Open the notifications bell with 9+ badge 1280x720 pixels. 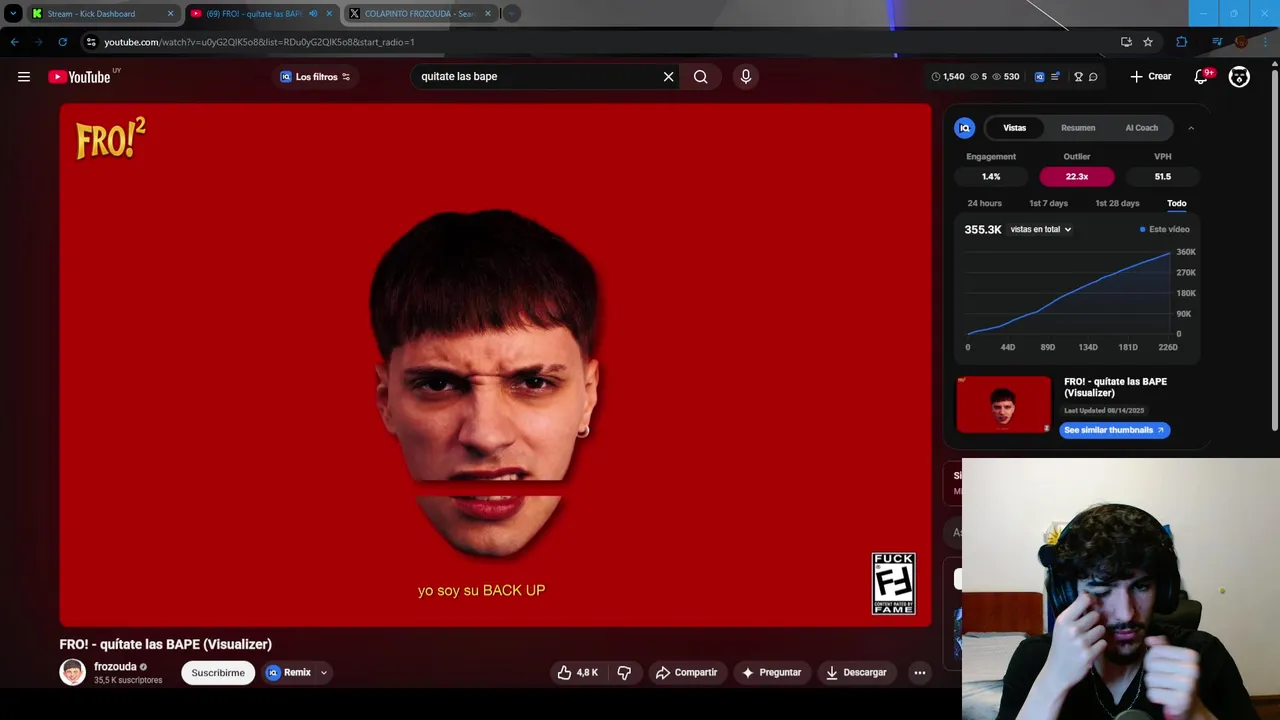(x=1202, y=77)
